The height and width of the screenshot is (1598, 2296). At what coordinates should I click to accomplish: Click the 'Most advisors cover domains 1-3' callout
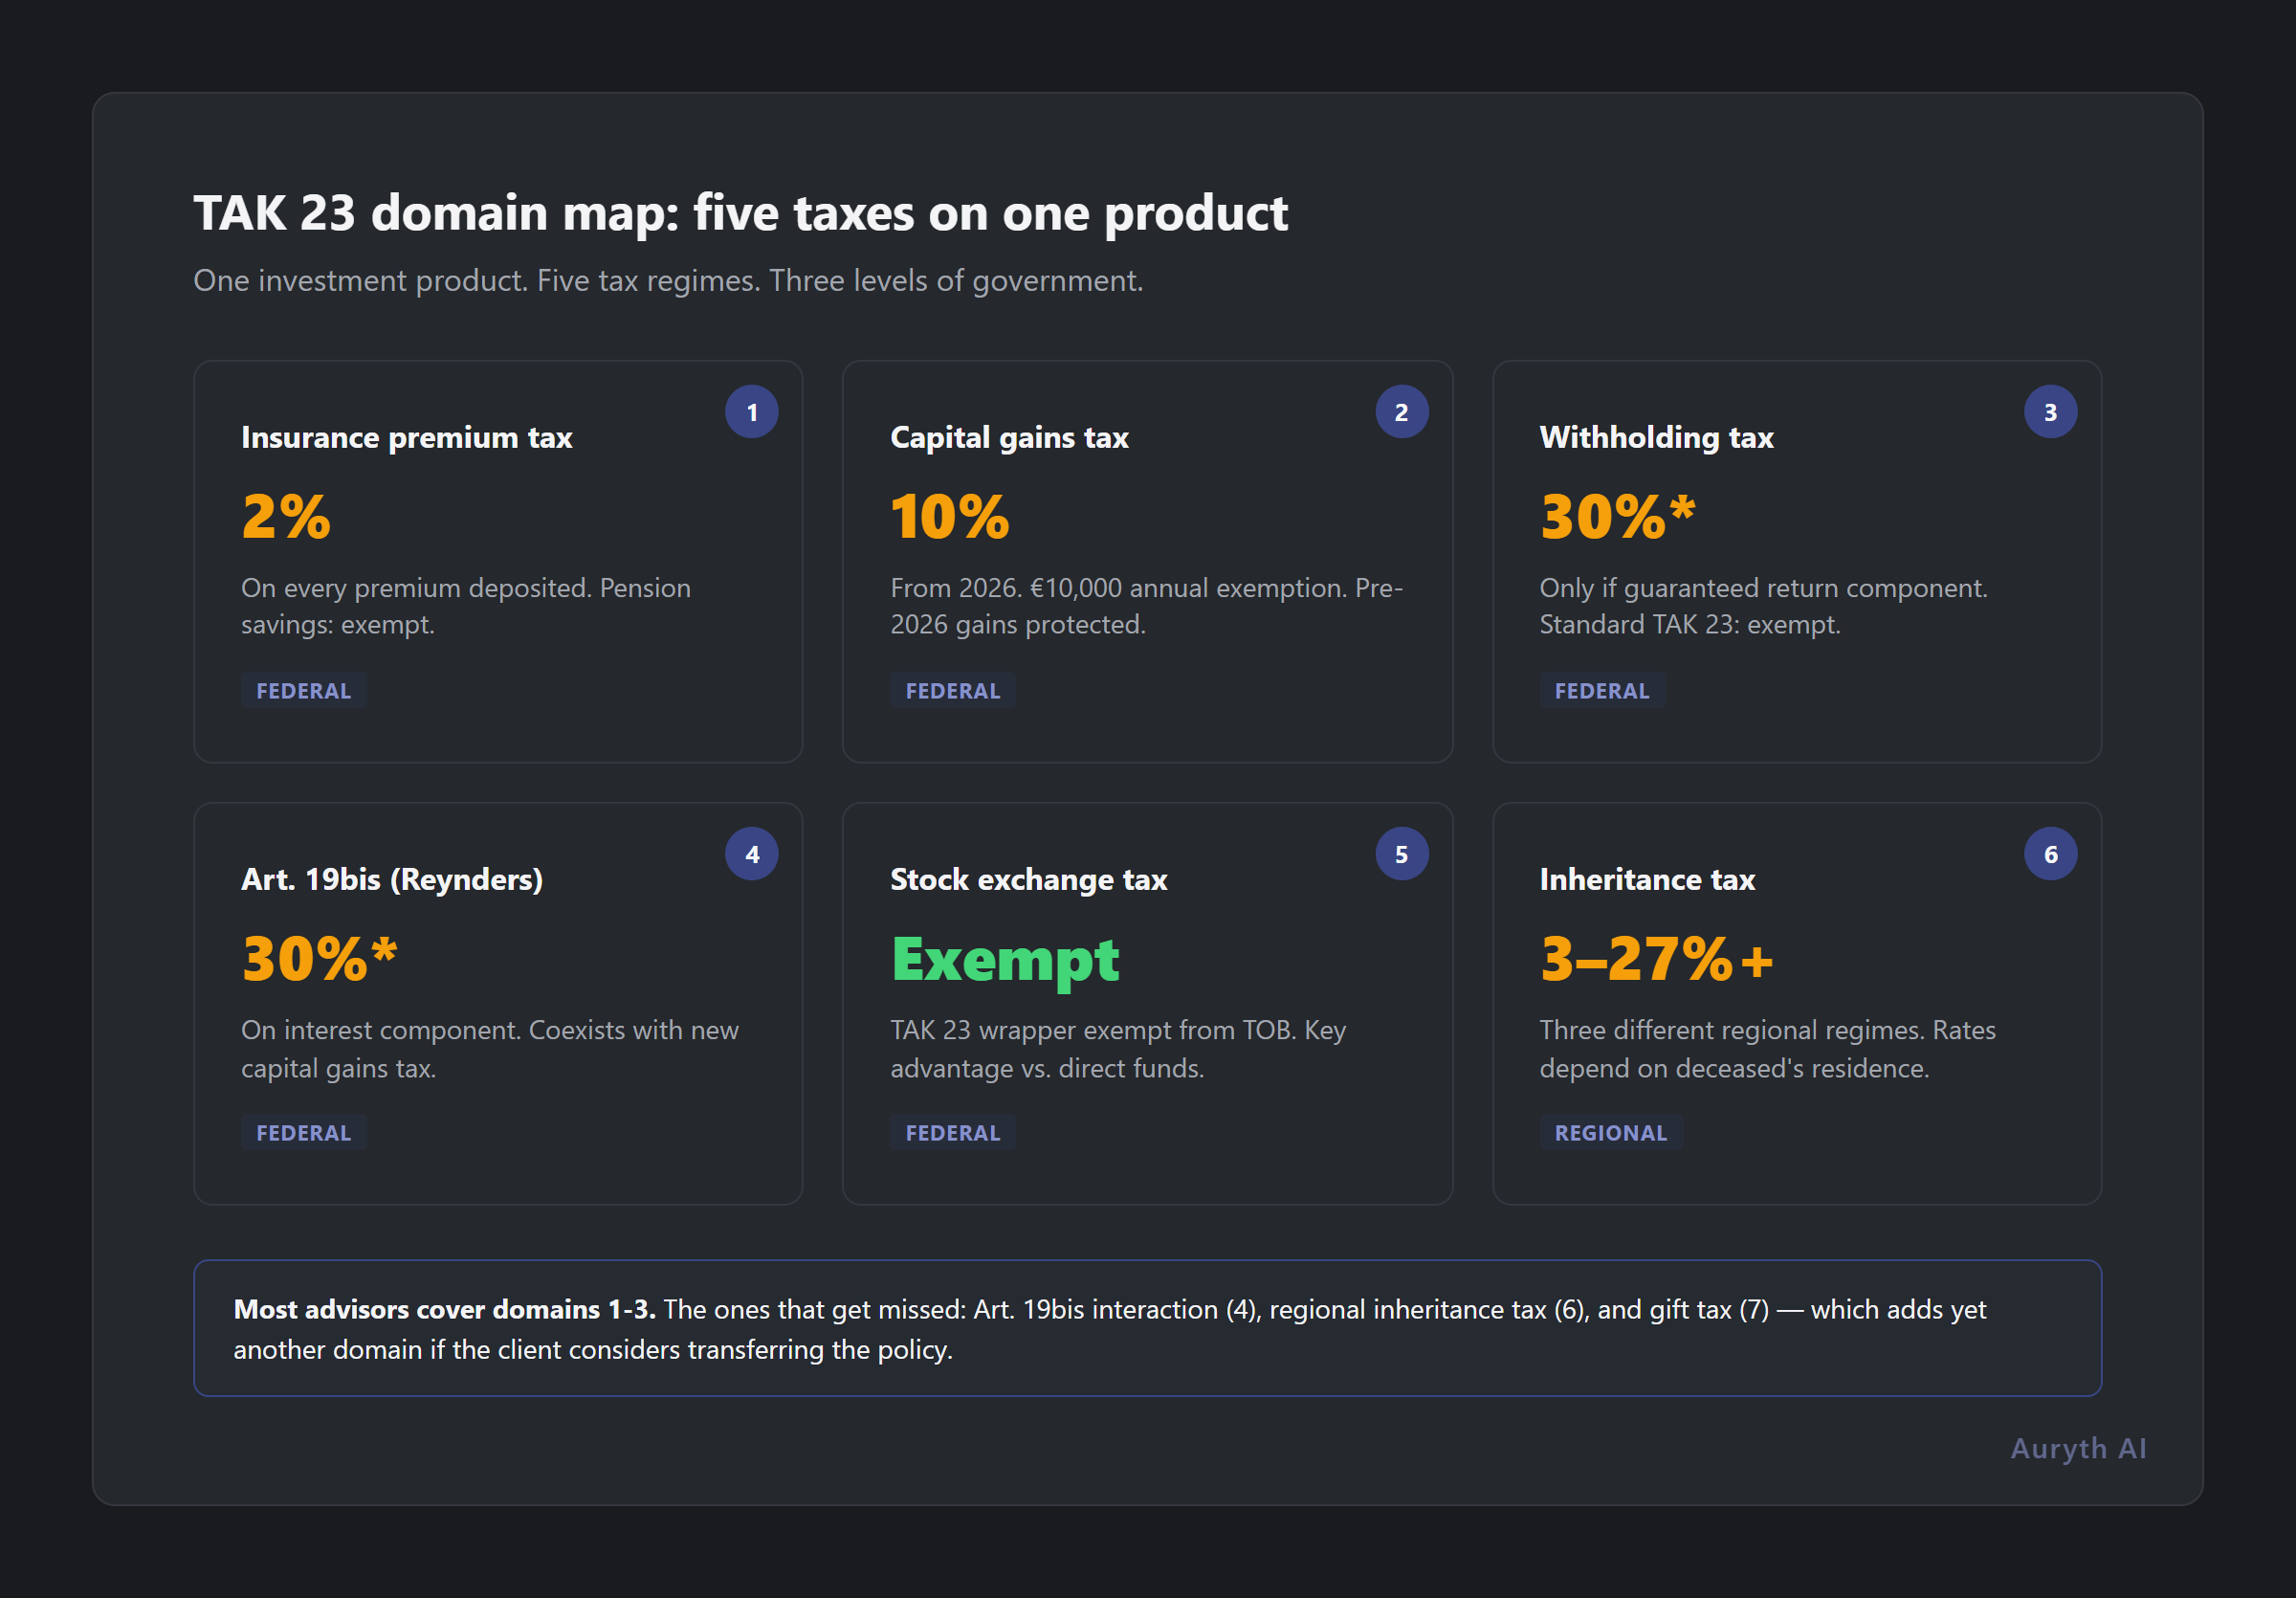[x=1148, y=1328]
